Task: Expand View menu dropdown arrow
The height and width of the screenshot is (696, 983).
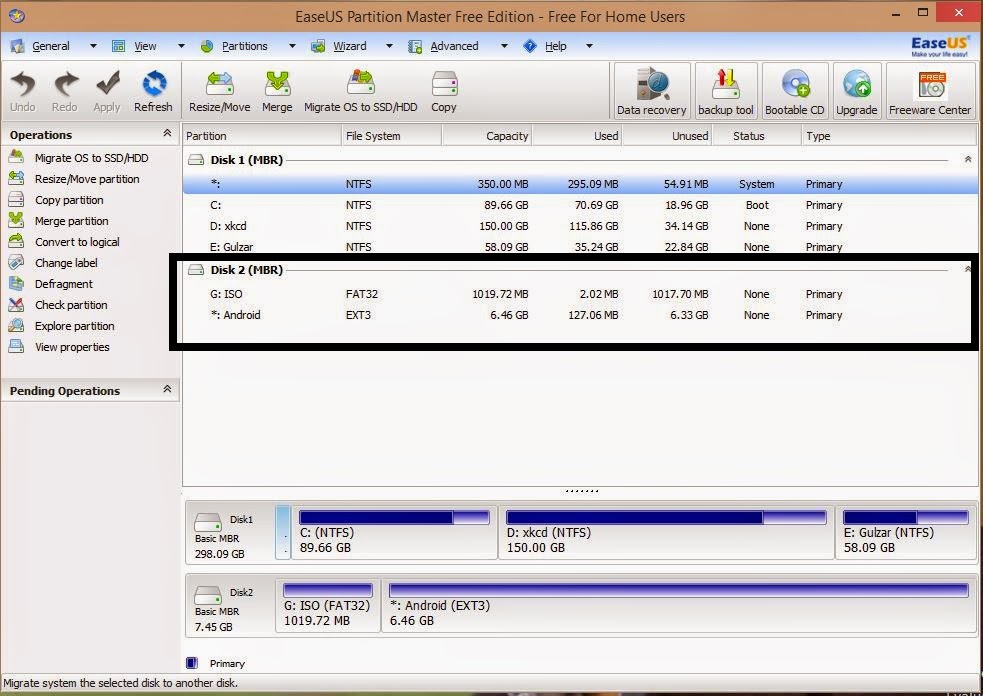Action: 181,46
